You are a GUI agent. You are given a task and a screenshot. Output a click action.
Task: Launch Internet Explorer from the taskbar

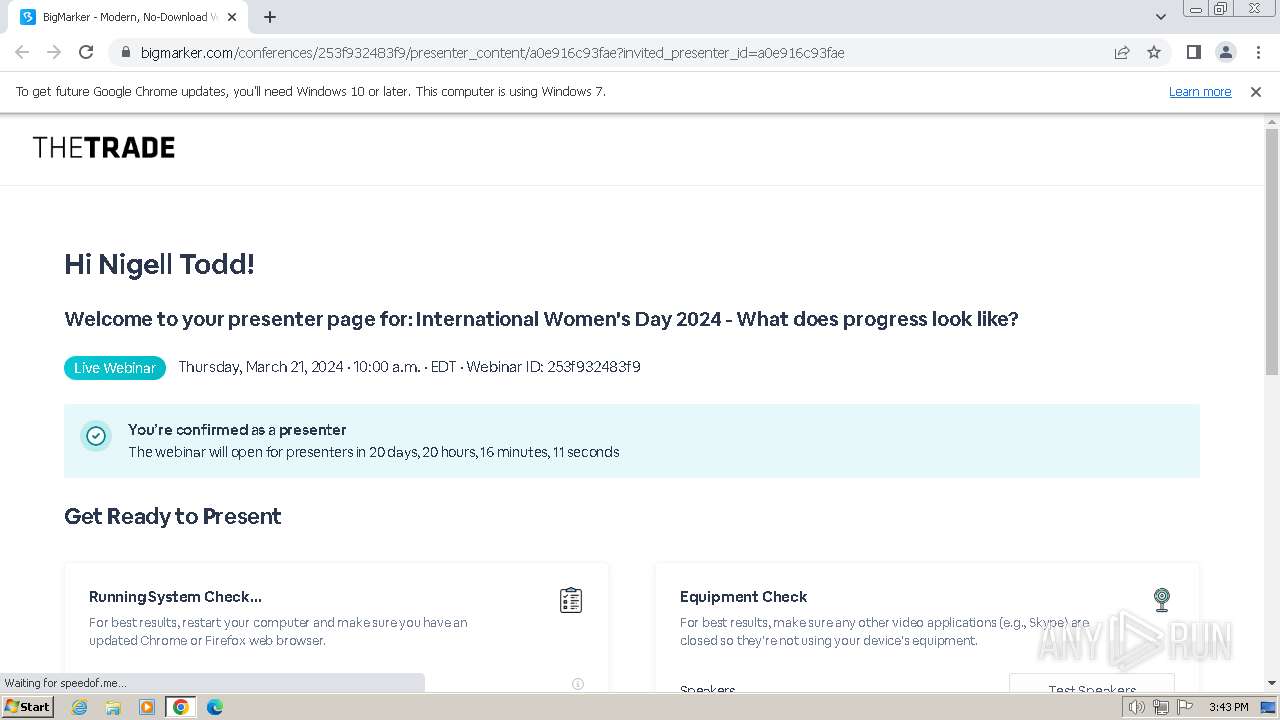point(80,707)
